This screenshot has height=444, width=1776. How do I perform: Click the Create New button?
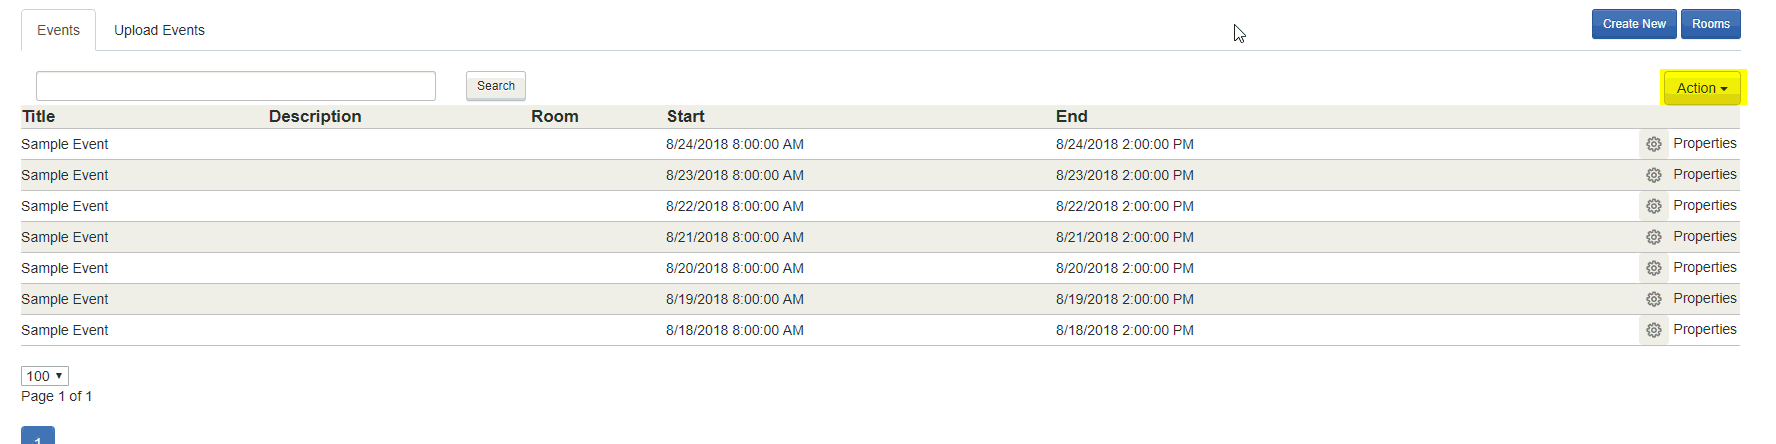click(1634, 24)
